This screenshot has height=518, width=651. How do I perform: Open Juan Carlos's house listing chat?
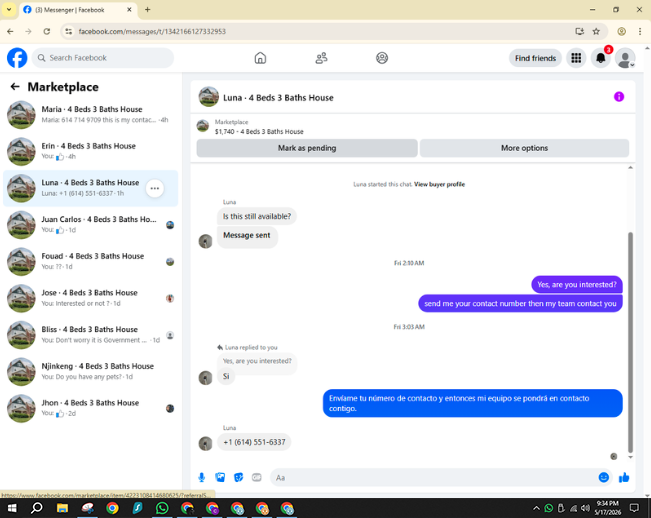point(91,225)
